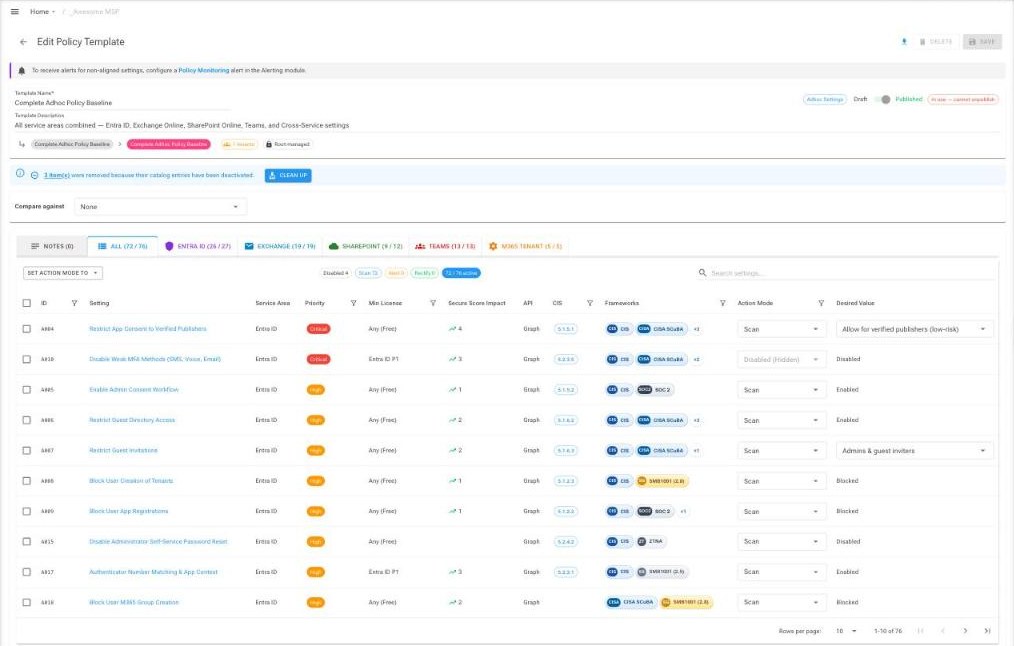Open Action Mode dropdown for Restrict App Consent row
Image resolution: width=1014 pixels, height=646 pixels.
click(x=781, y=329)
